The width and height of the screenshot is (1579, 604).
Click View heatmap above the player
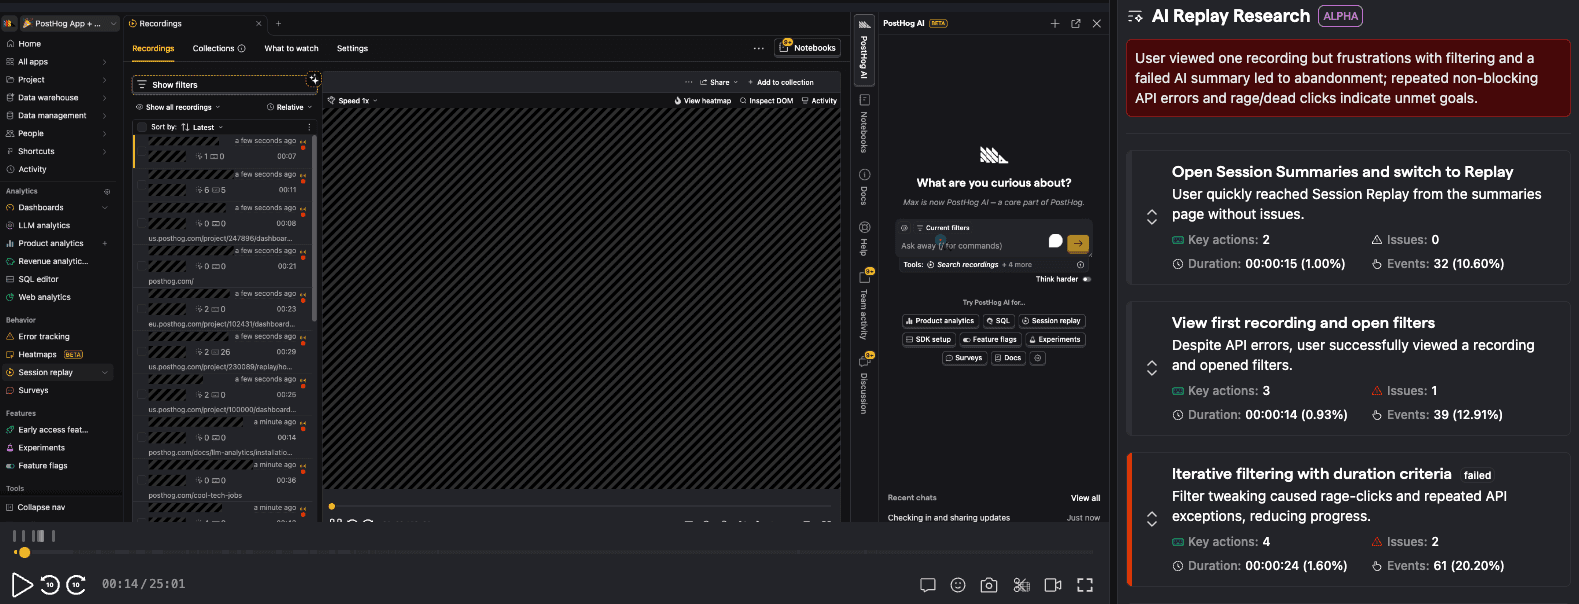coord(703,101)
